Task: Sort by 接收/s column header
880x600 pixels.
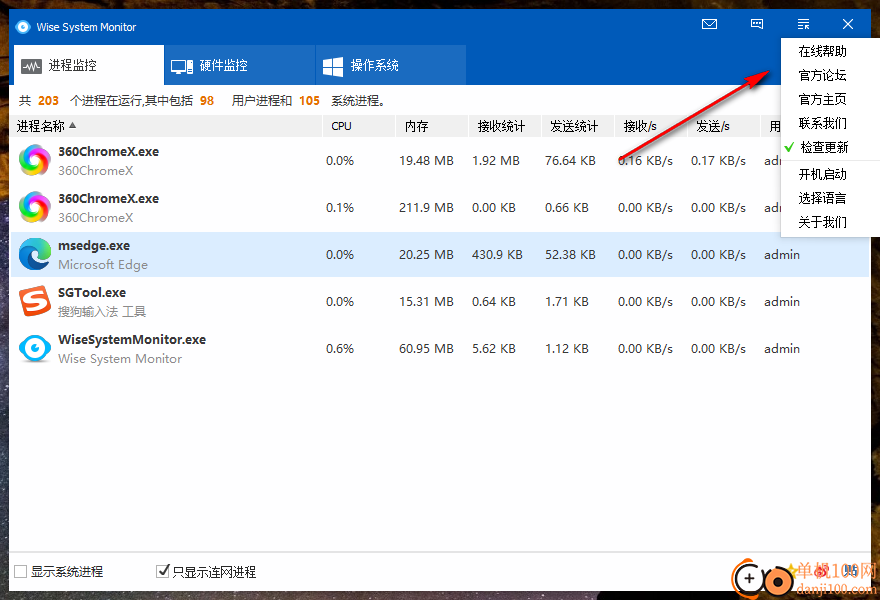Action: pyautogui.click(x=650, y=126)
